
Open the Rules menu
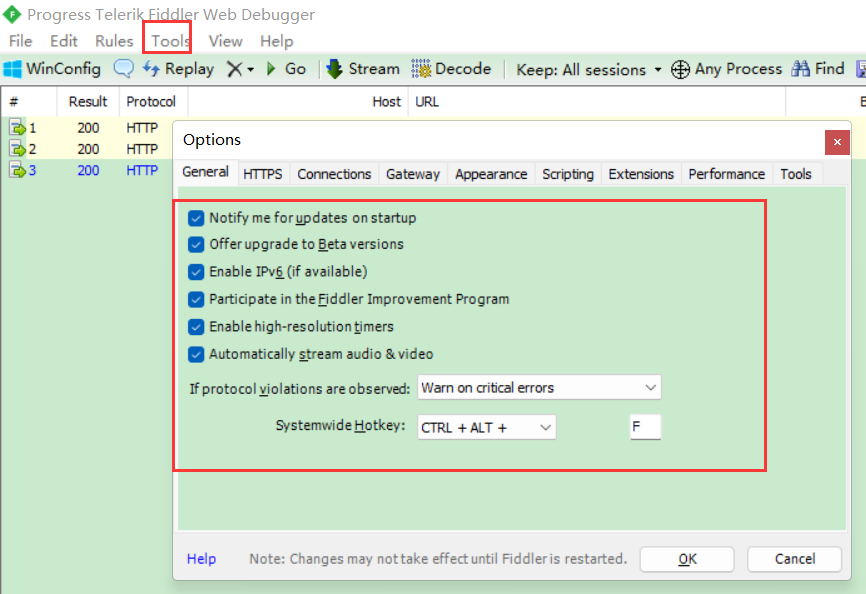[x=114, y=41]
